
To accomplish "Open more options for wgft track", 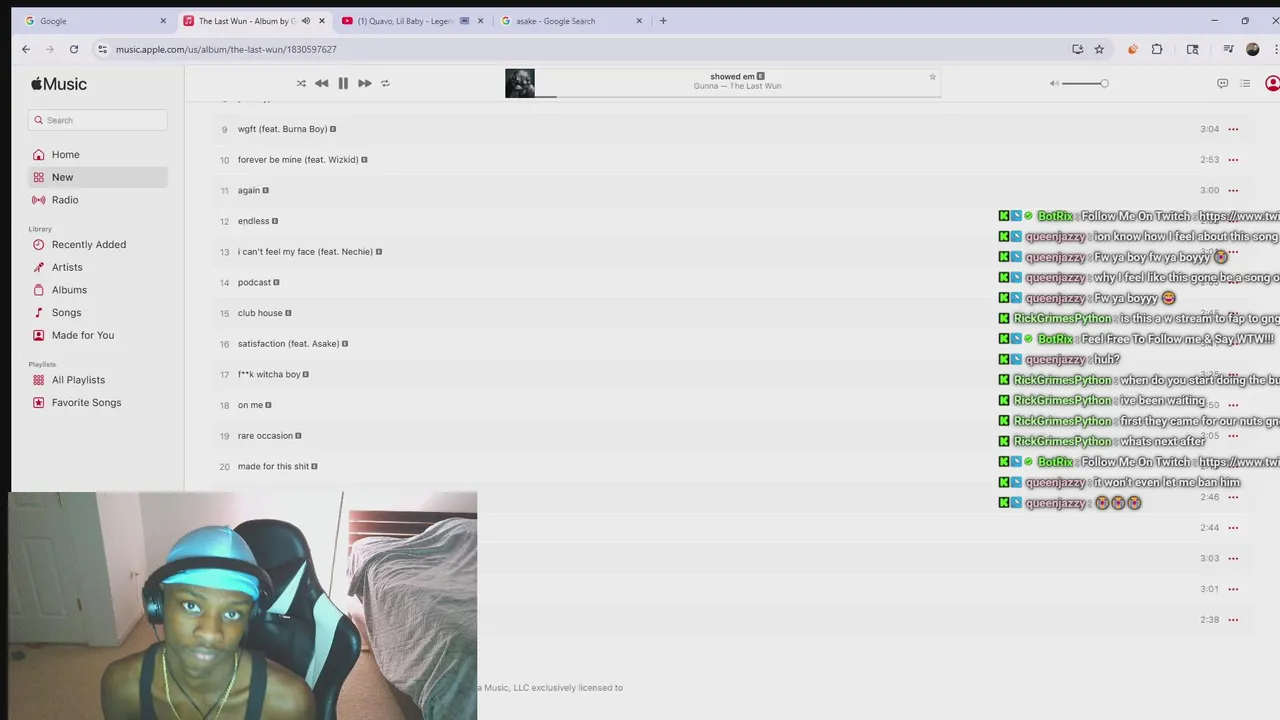I will [1233, 129].
